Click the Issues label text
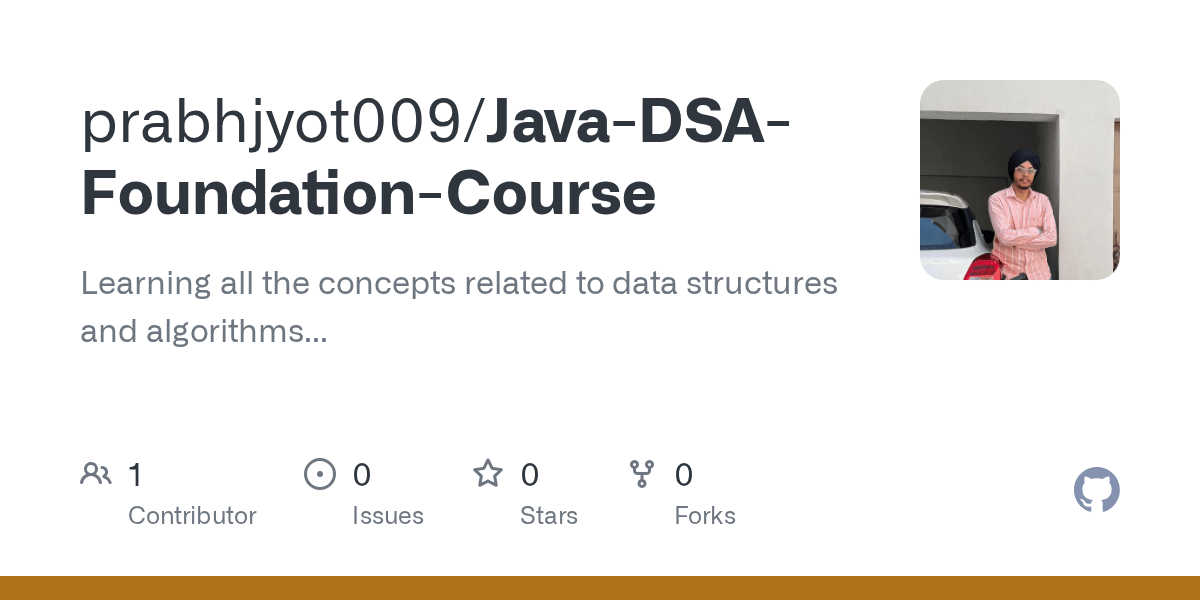The width and height of the screenshot is (1200, 600). 387,516
